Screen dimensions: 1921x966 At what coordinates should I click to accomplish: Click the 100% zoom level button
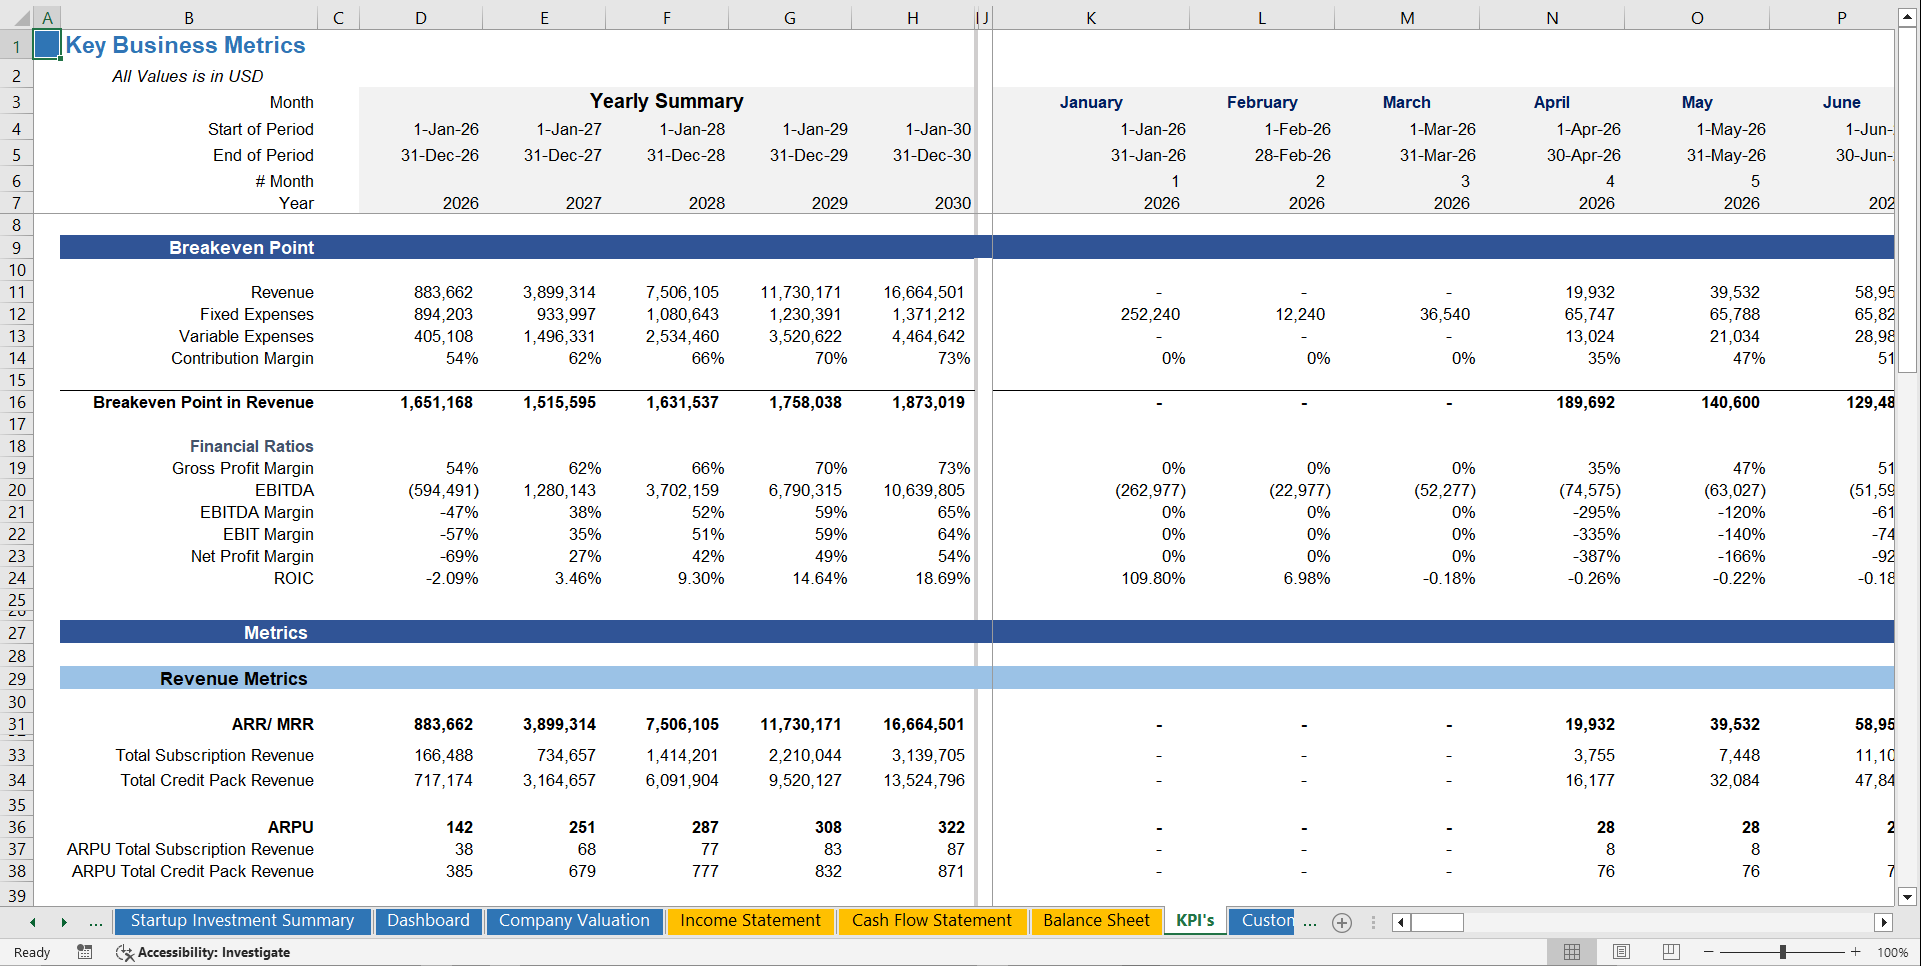click(1893, 952)
